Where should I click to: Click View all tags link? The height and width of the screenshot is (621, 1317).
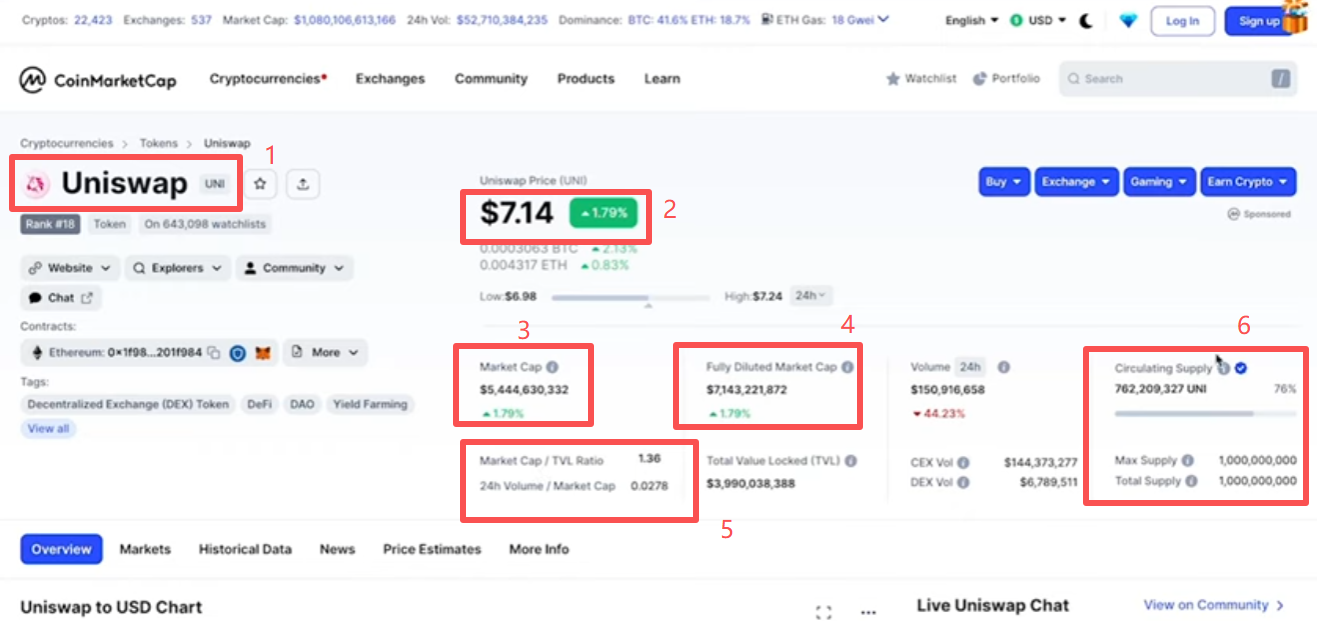click(48, 429)
